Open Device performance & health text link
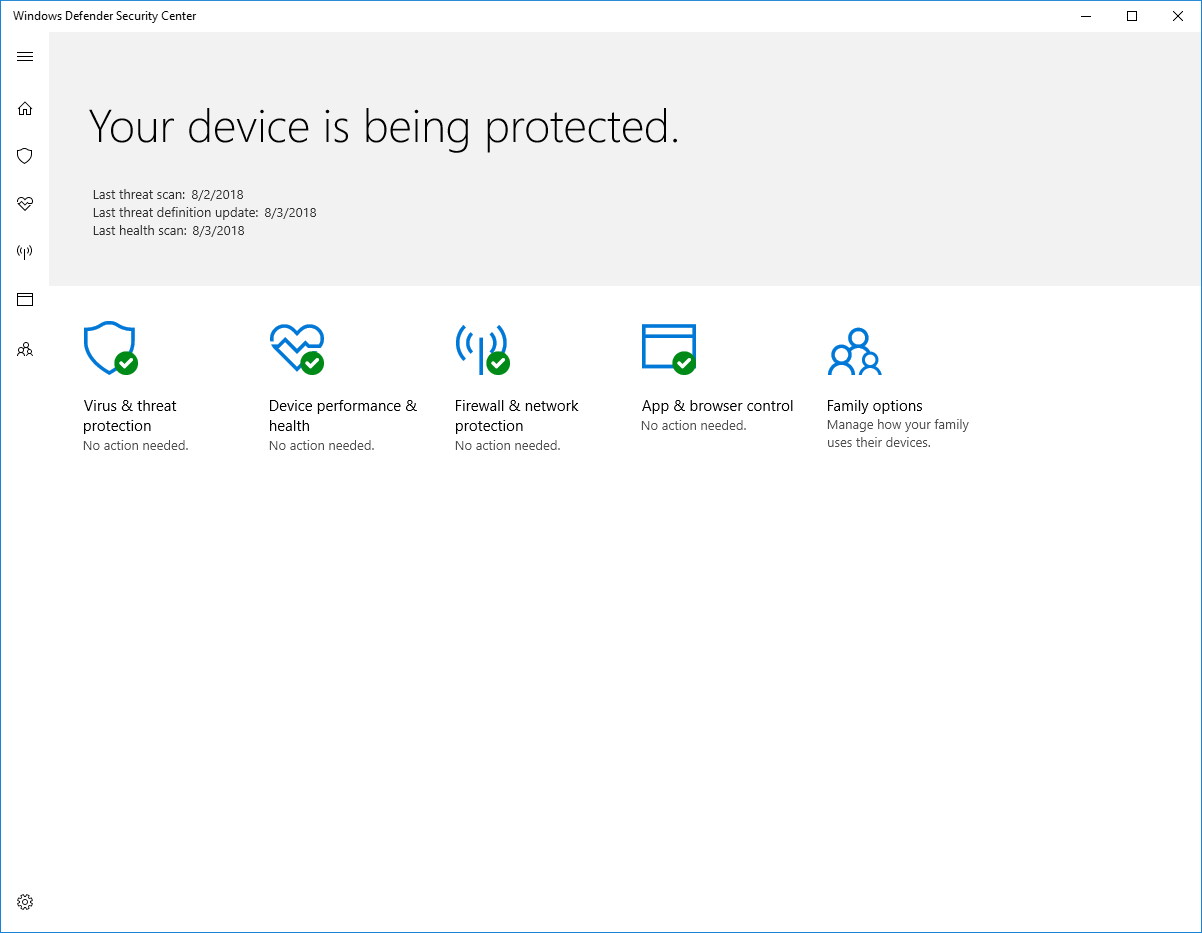 [x=342, y=416]
